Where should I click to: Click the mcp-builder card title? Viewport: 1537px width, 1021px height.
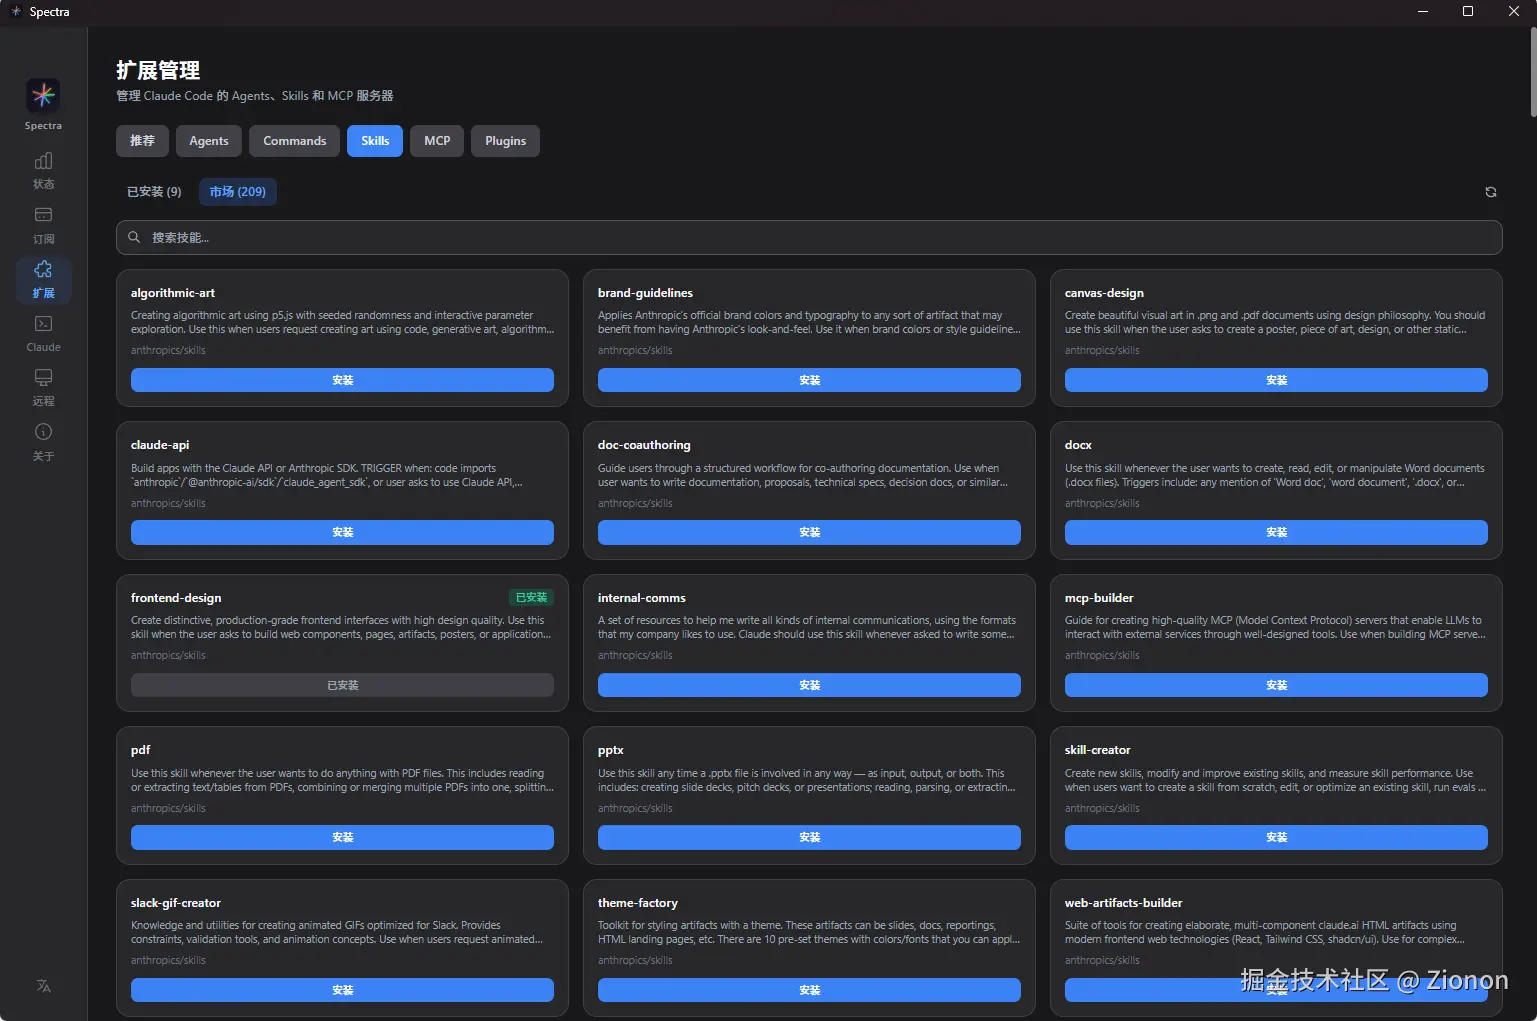[x=1099, y=598]
